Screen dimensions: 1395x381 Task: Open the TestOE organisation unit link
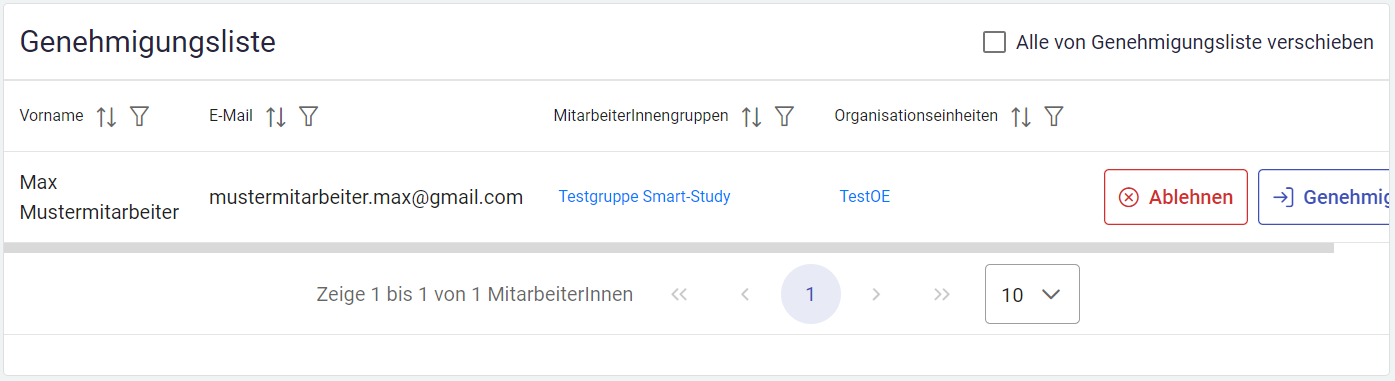[x=865, y=197]
